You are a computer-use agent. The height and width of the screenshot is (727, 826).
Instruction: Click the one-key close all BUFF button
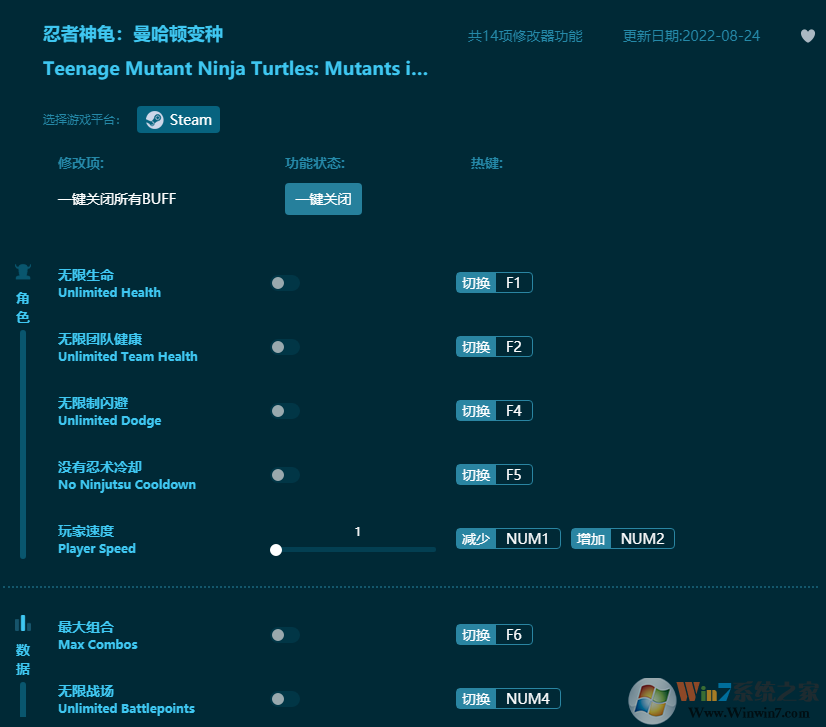tap(323, 199)
